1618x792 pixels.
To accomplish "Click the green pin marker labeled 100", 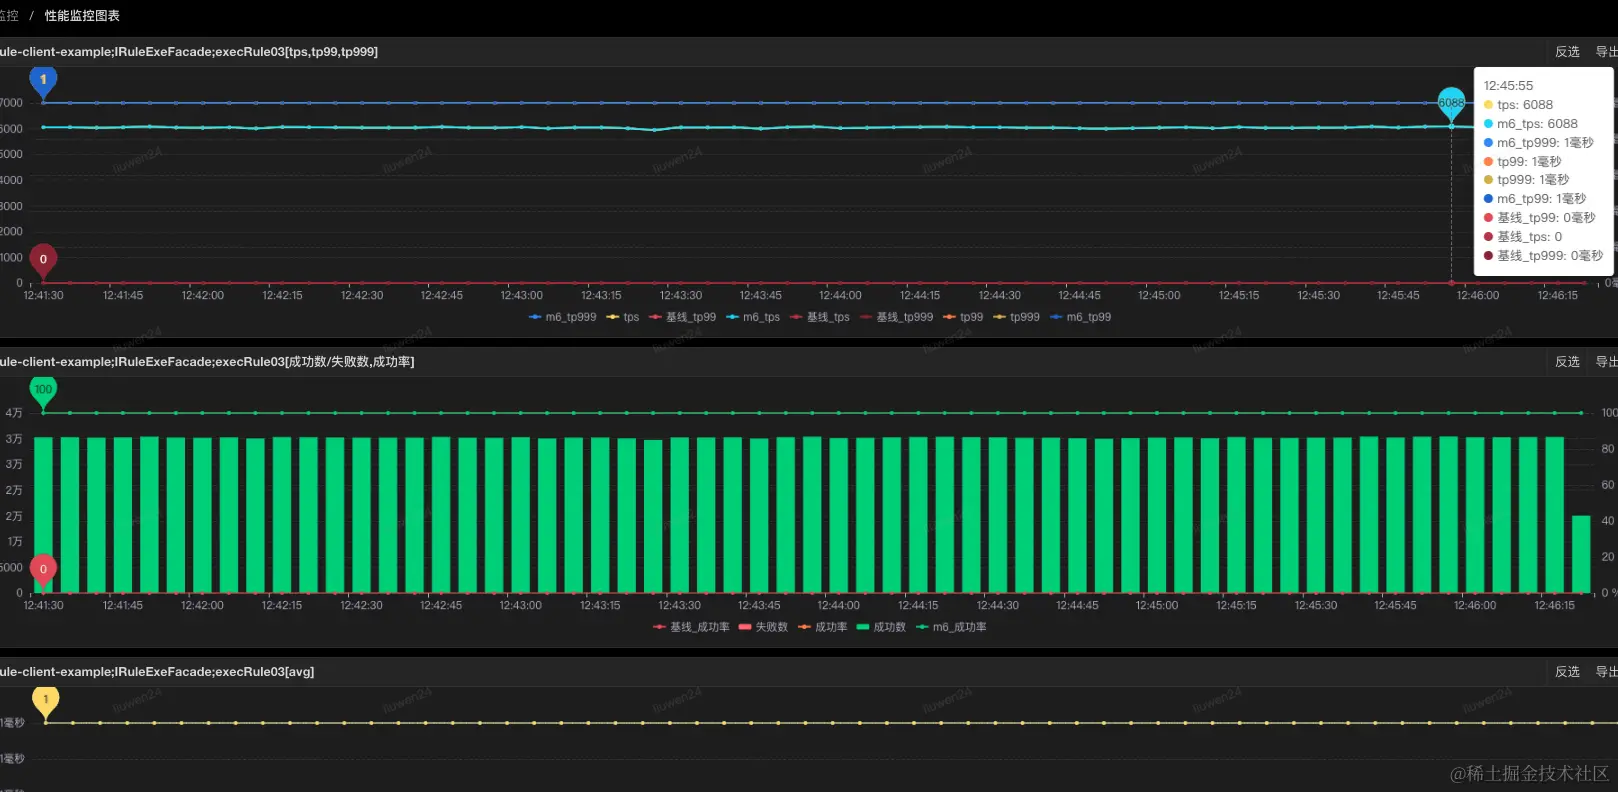I will tap(43, 391).
